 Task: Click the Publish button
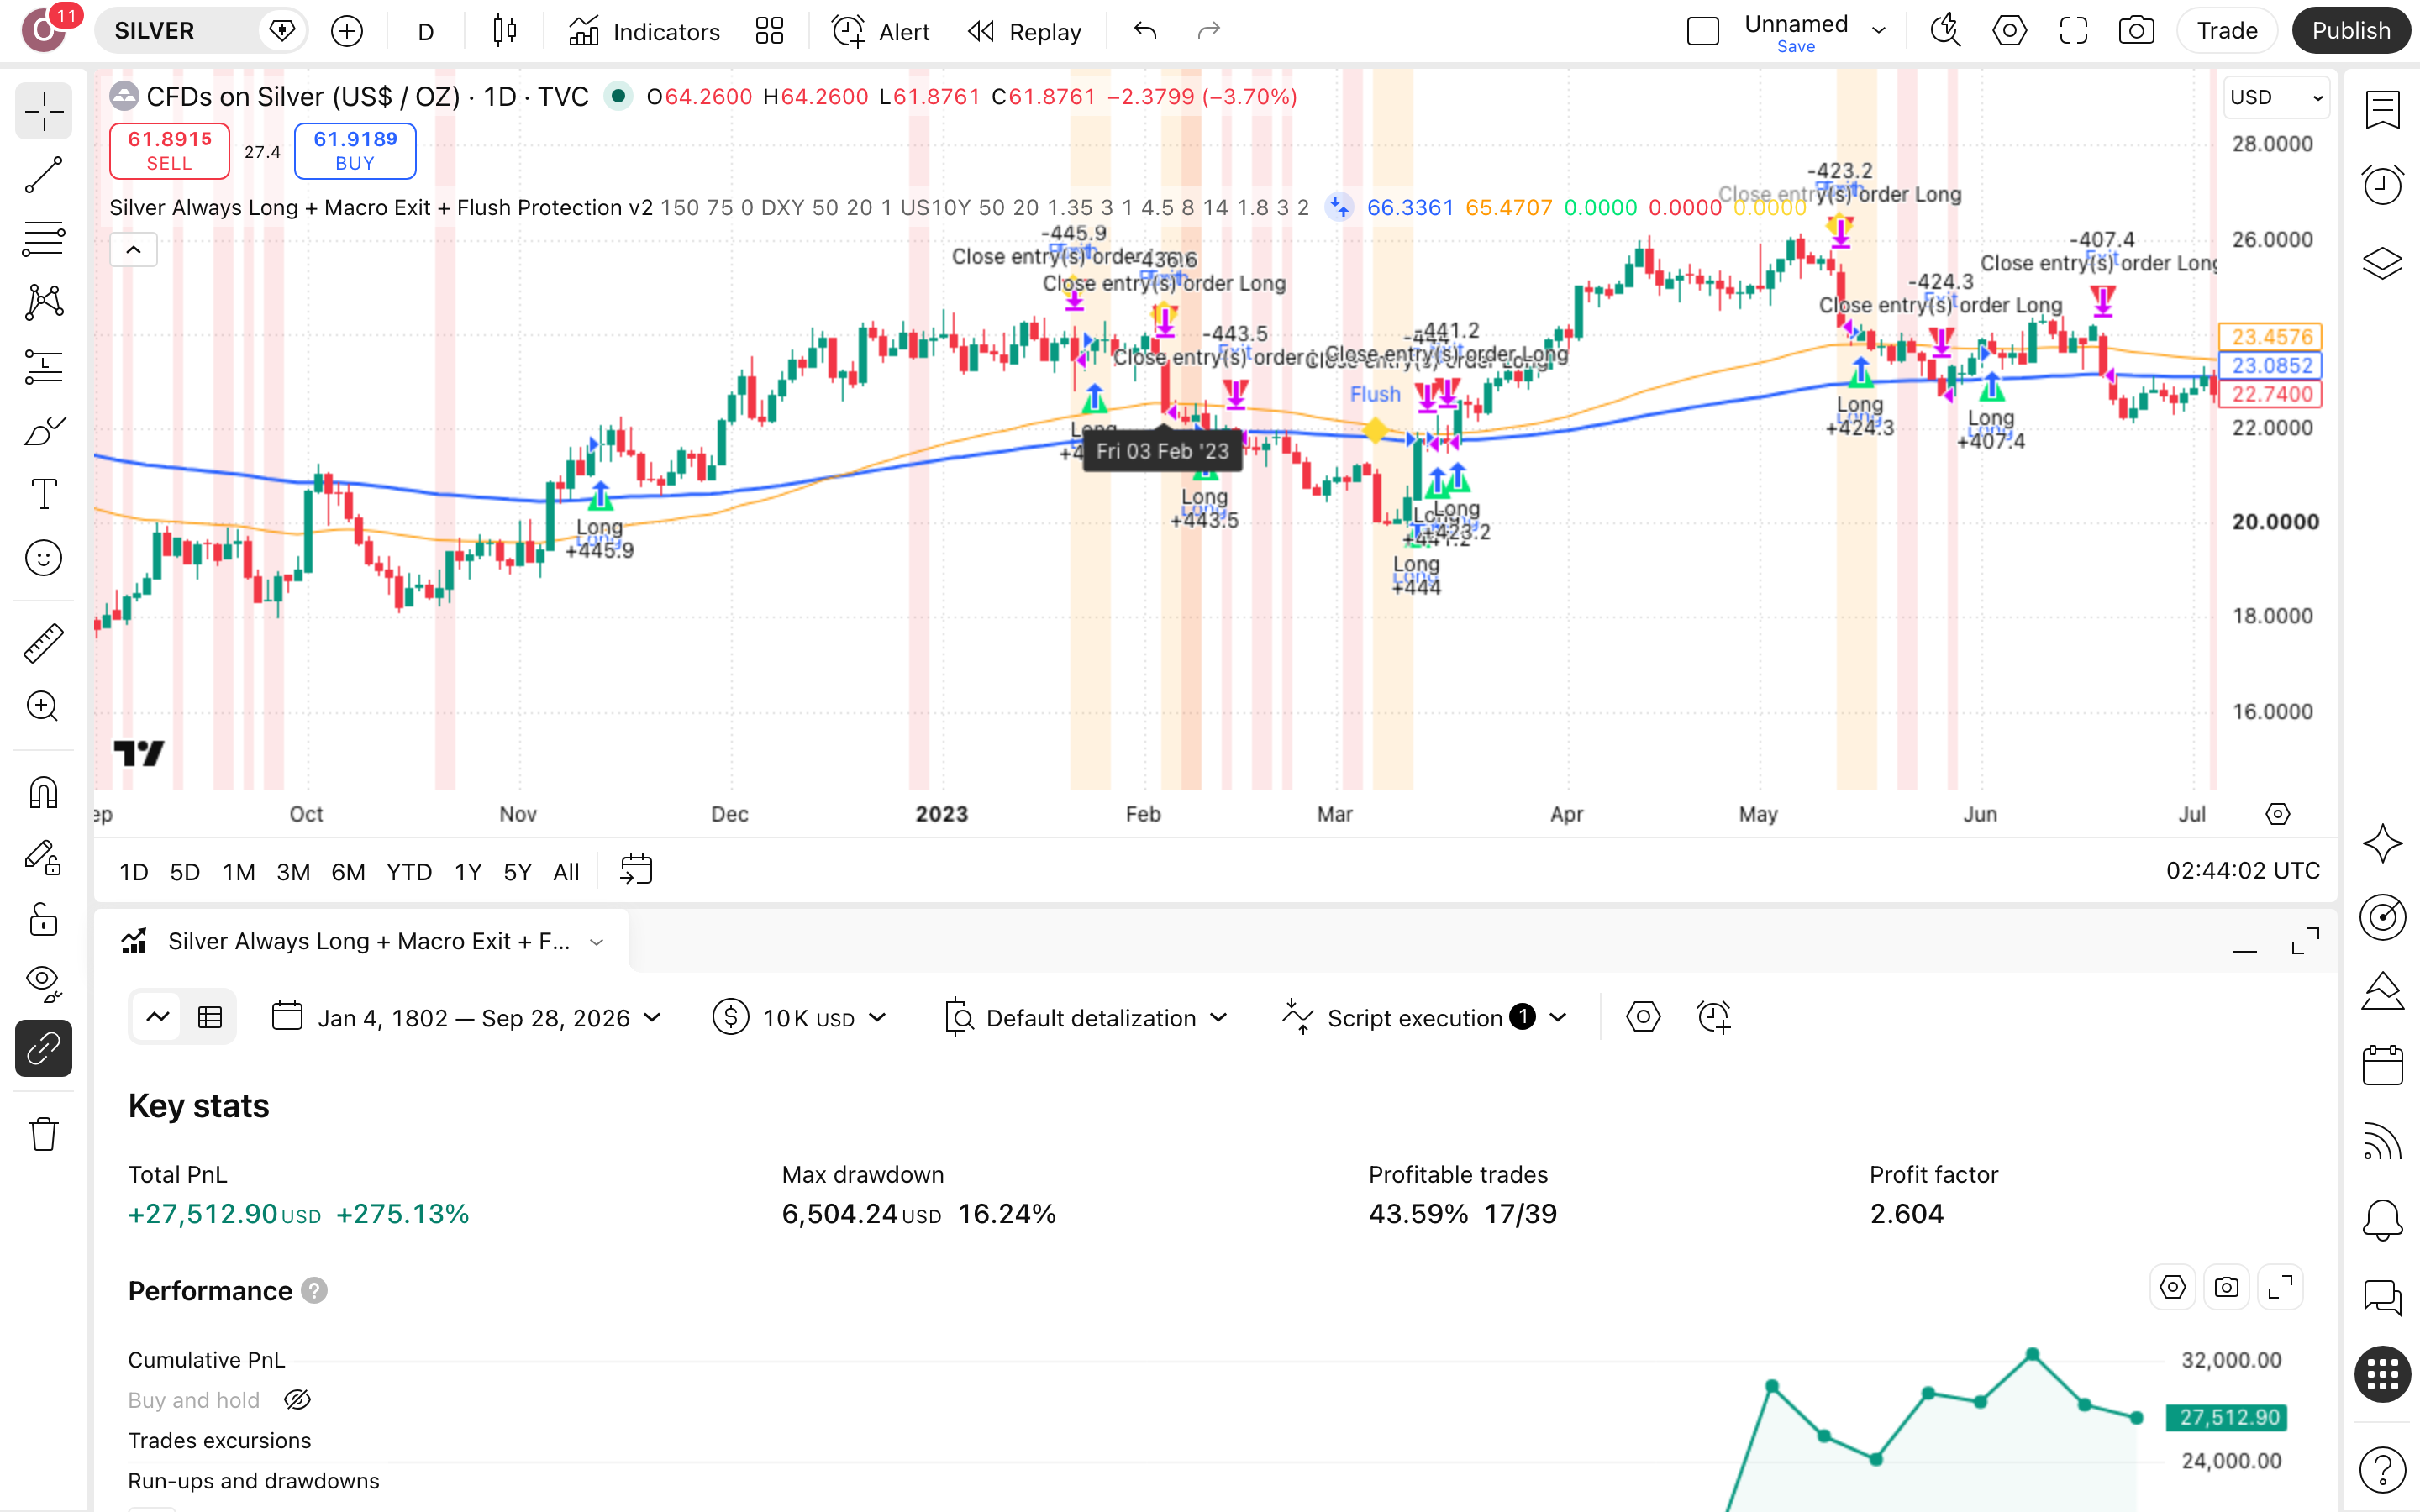tap(2351, 31)
